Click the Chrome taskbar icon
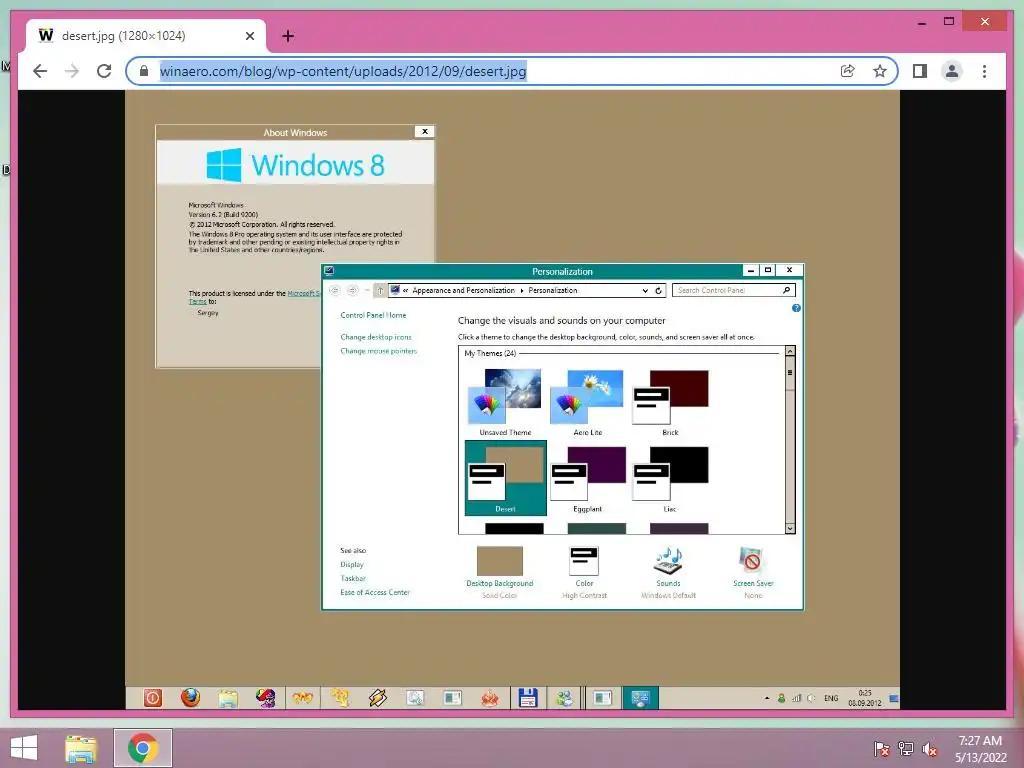Image resolution: width=1024 pixels, height=768 pixels. click(x=143, y=748)
